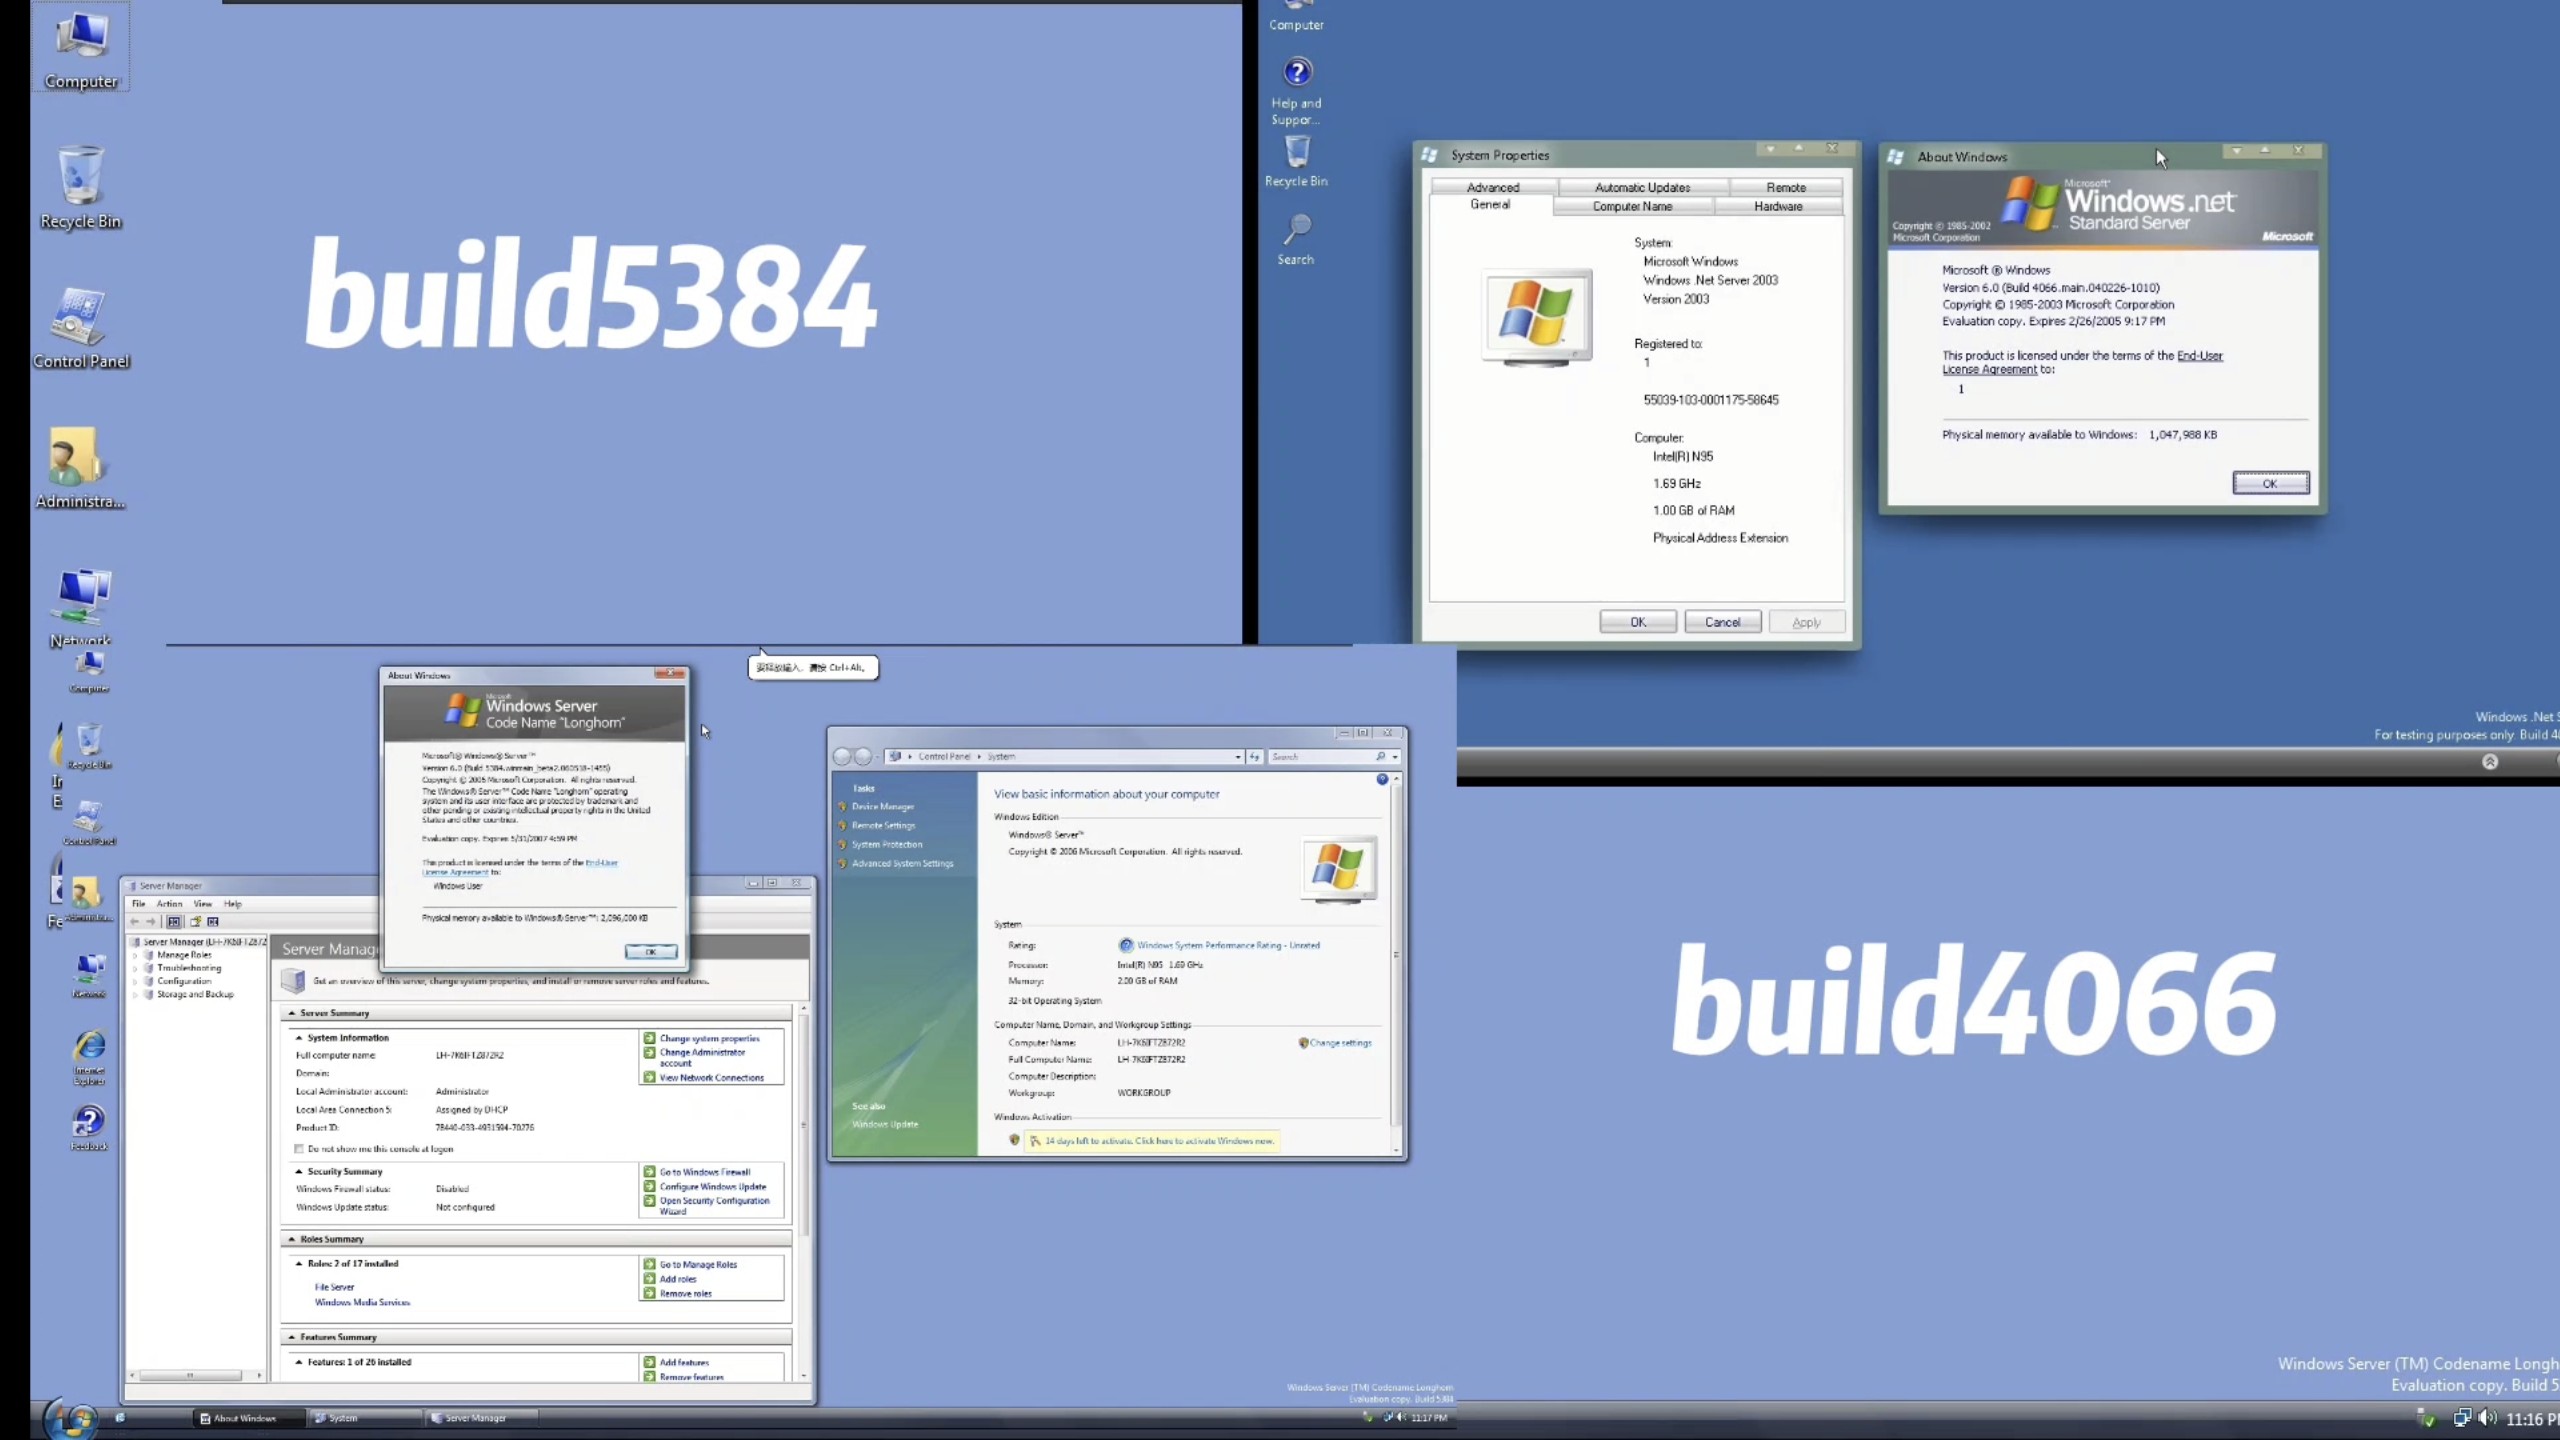Click Windows Media Services role link
This screenshot has width=2560, height=1440.
362,1302
